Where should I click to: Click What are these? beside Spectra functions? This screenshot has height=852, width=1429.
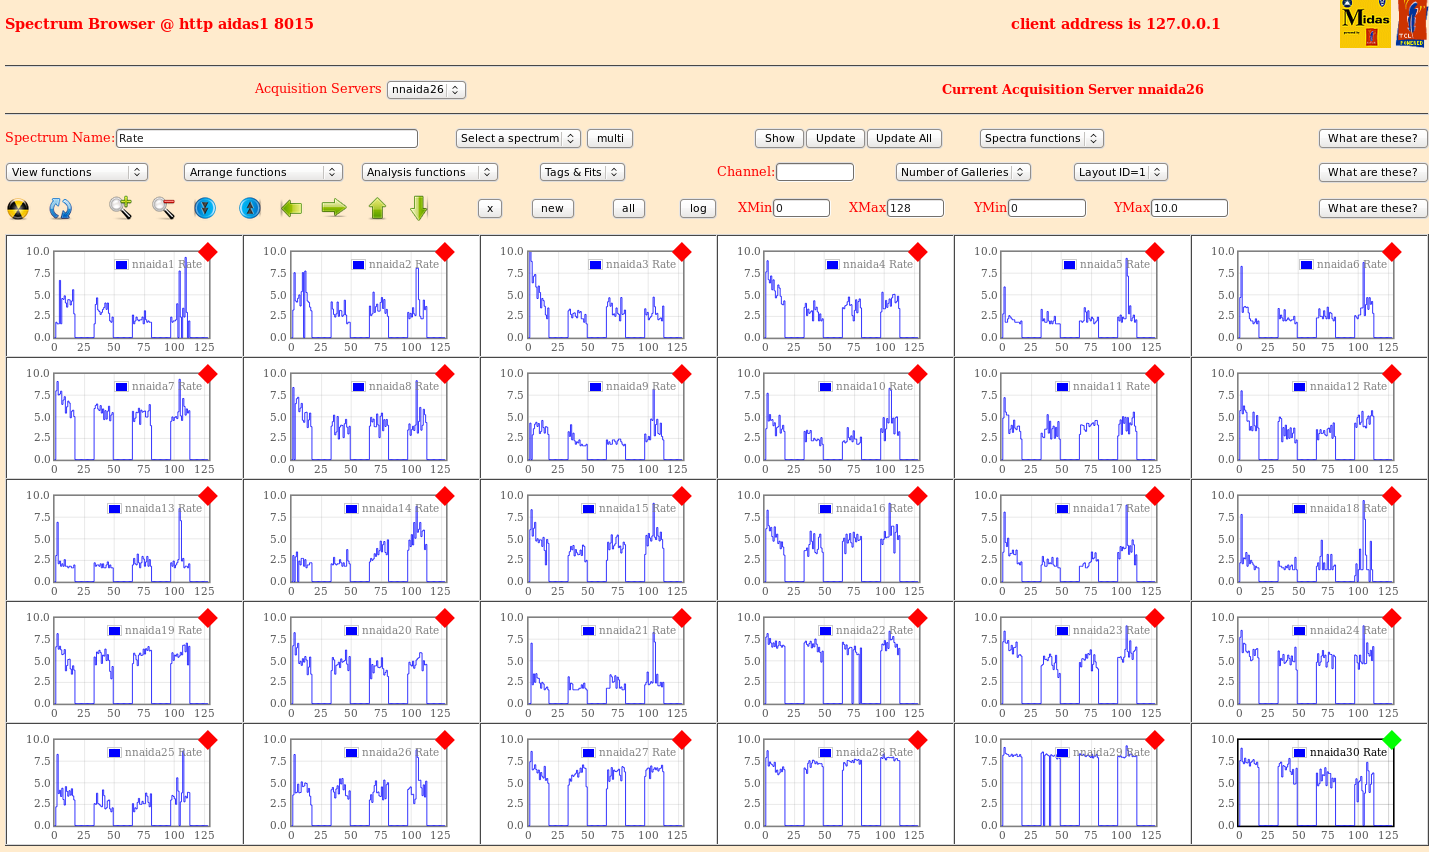click(1373, 139)
